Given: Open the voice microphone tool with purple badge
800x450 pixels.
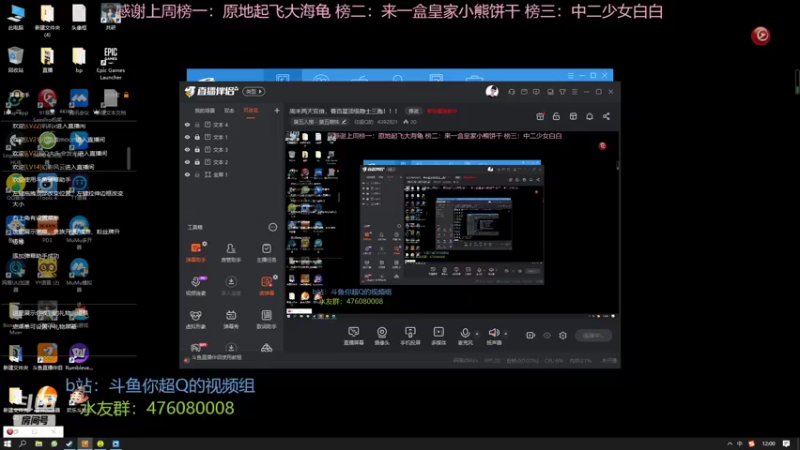Looking at the screenshot, I should tap(196, 286).
